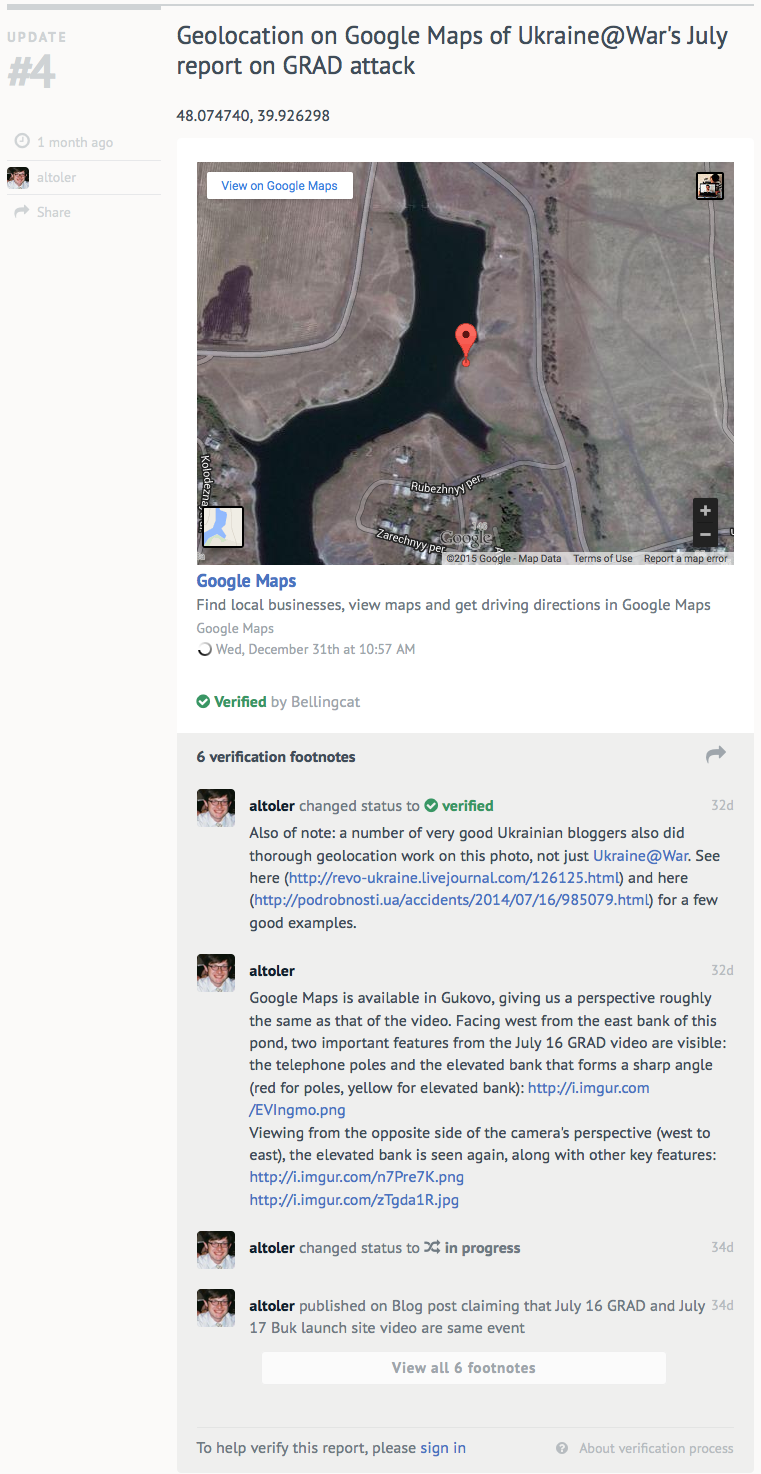
Task: Click the red location pin on map
Action: 465,345
